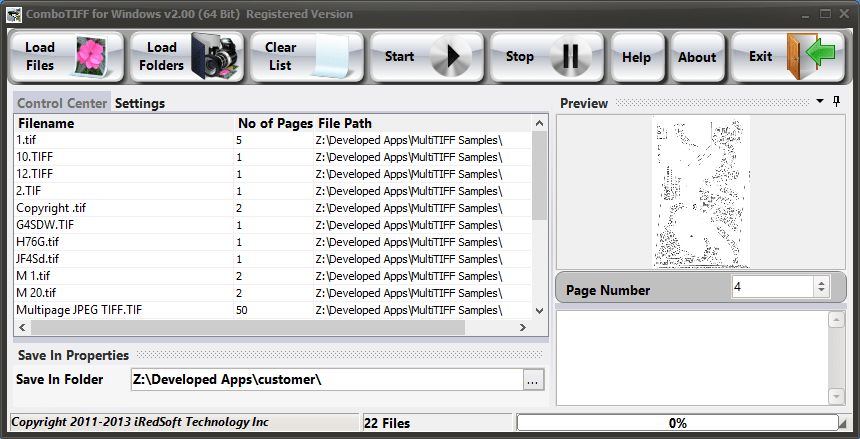Viewport: 860px width, 439px height.
Task: Click the file list scroll up arrow
Action: click(539, 123)
